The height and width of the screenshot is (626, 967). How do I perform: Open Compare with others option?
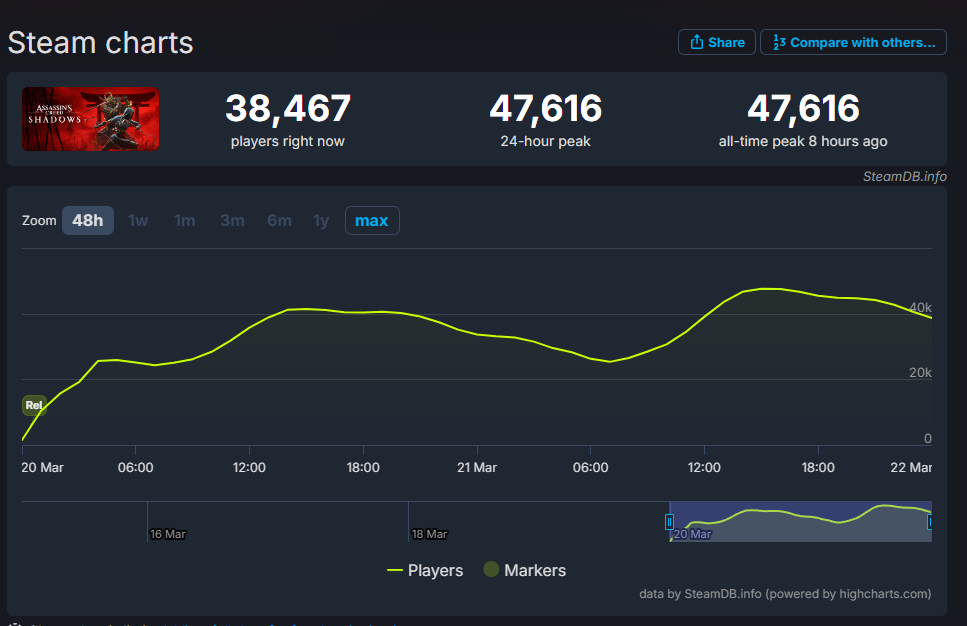point(853,42)
